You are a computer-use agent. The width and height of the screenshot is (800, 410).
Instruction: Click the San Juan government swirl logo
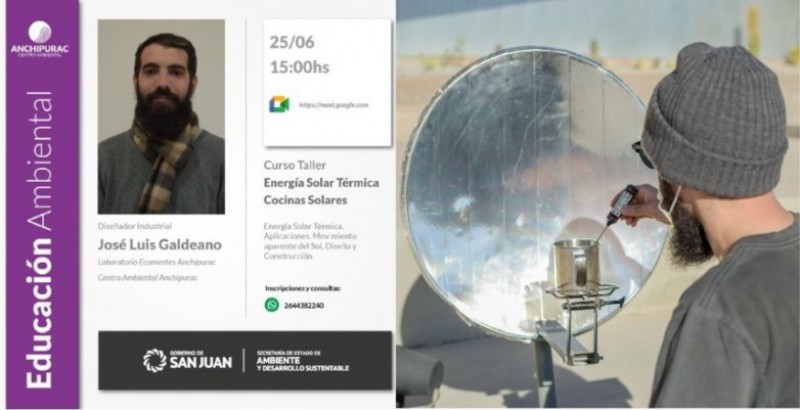point(155,361)
